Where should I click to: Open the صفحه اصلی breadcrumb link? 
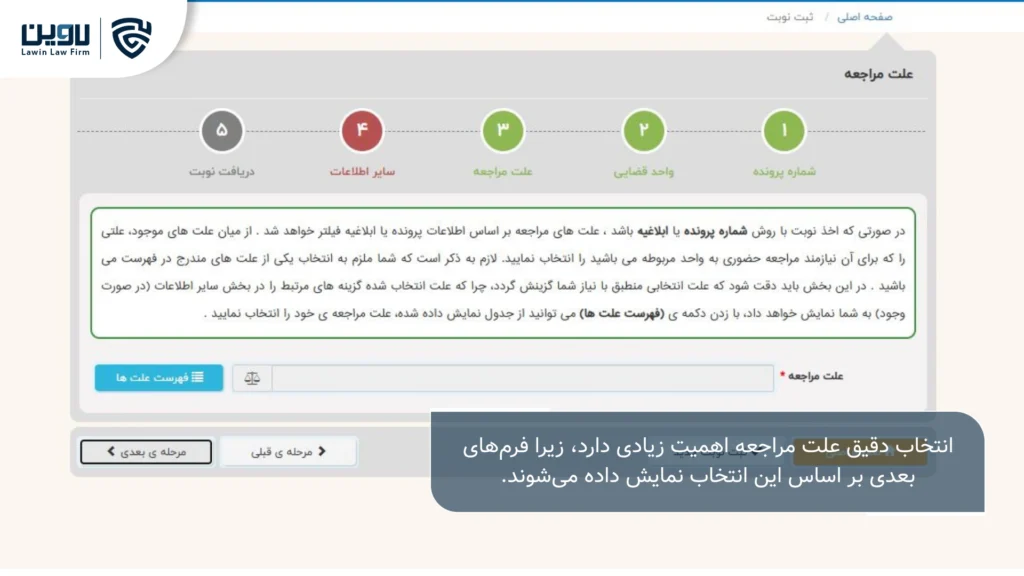(865, 17)
